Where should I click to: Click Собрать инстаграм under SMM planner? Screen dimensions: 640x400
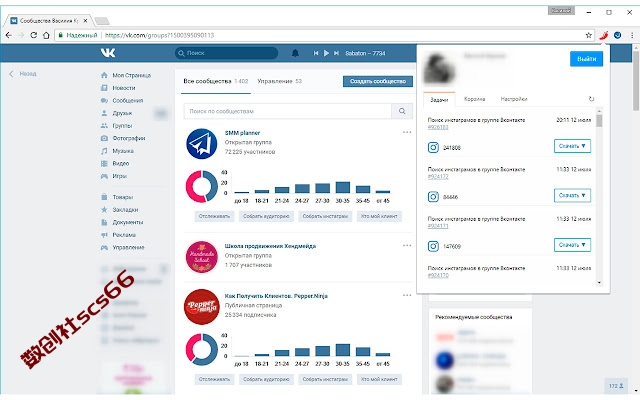coord(325,216)
